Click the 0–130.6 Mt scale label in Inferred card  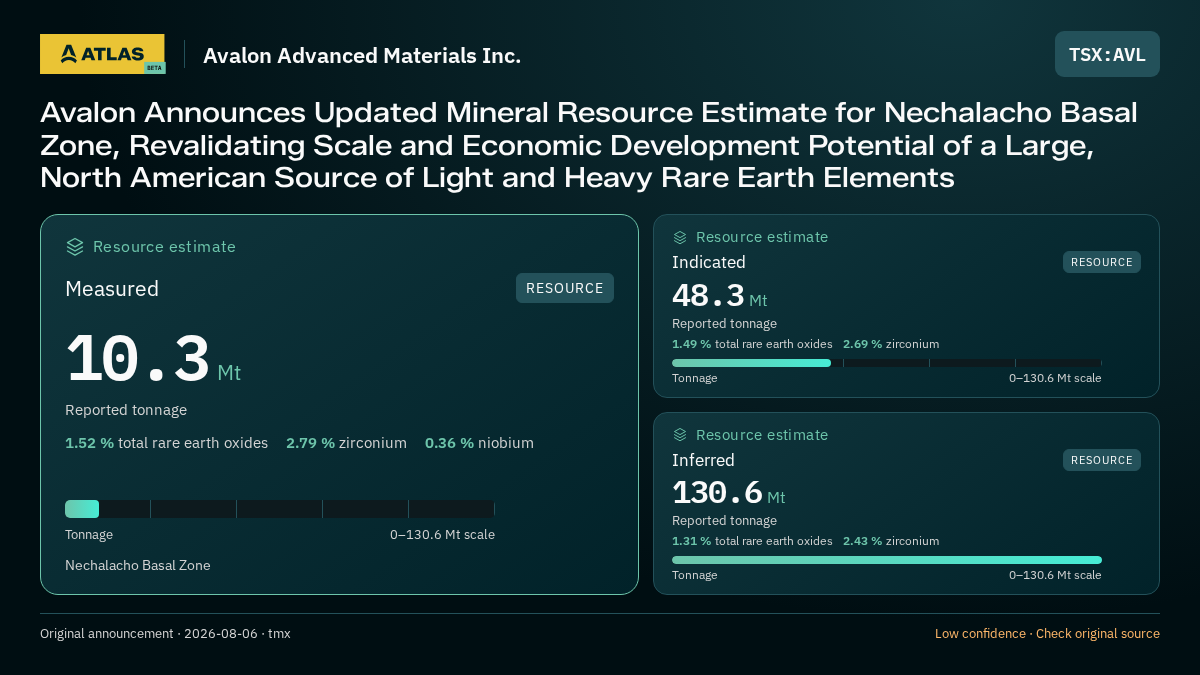tap(1055, 575)
